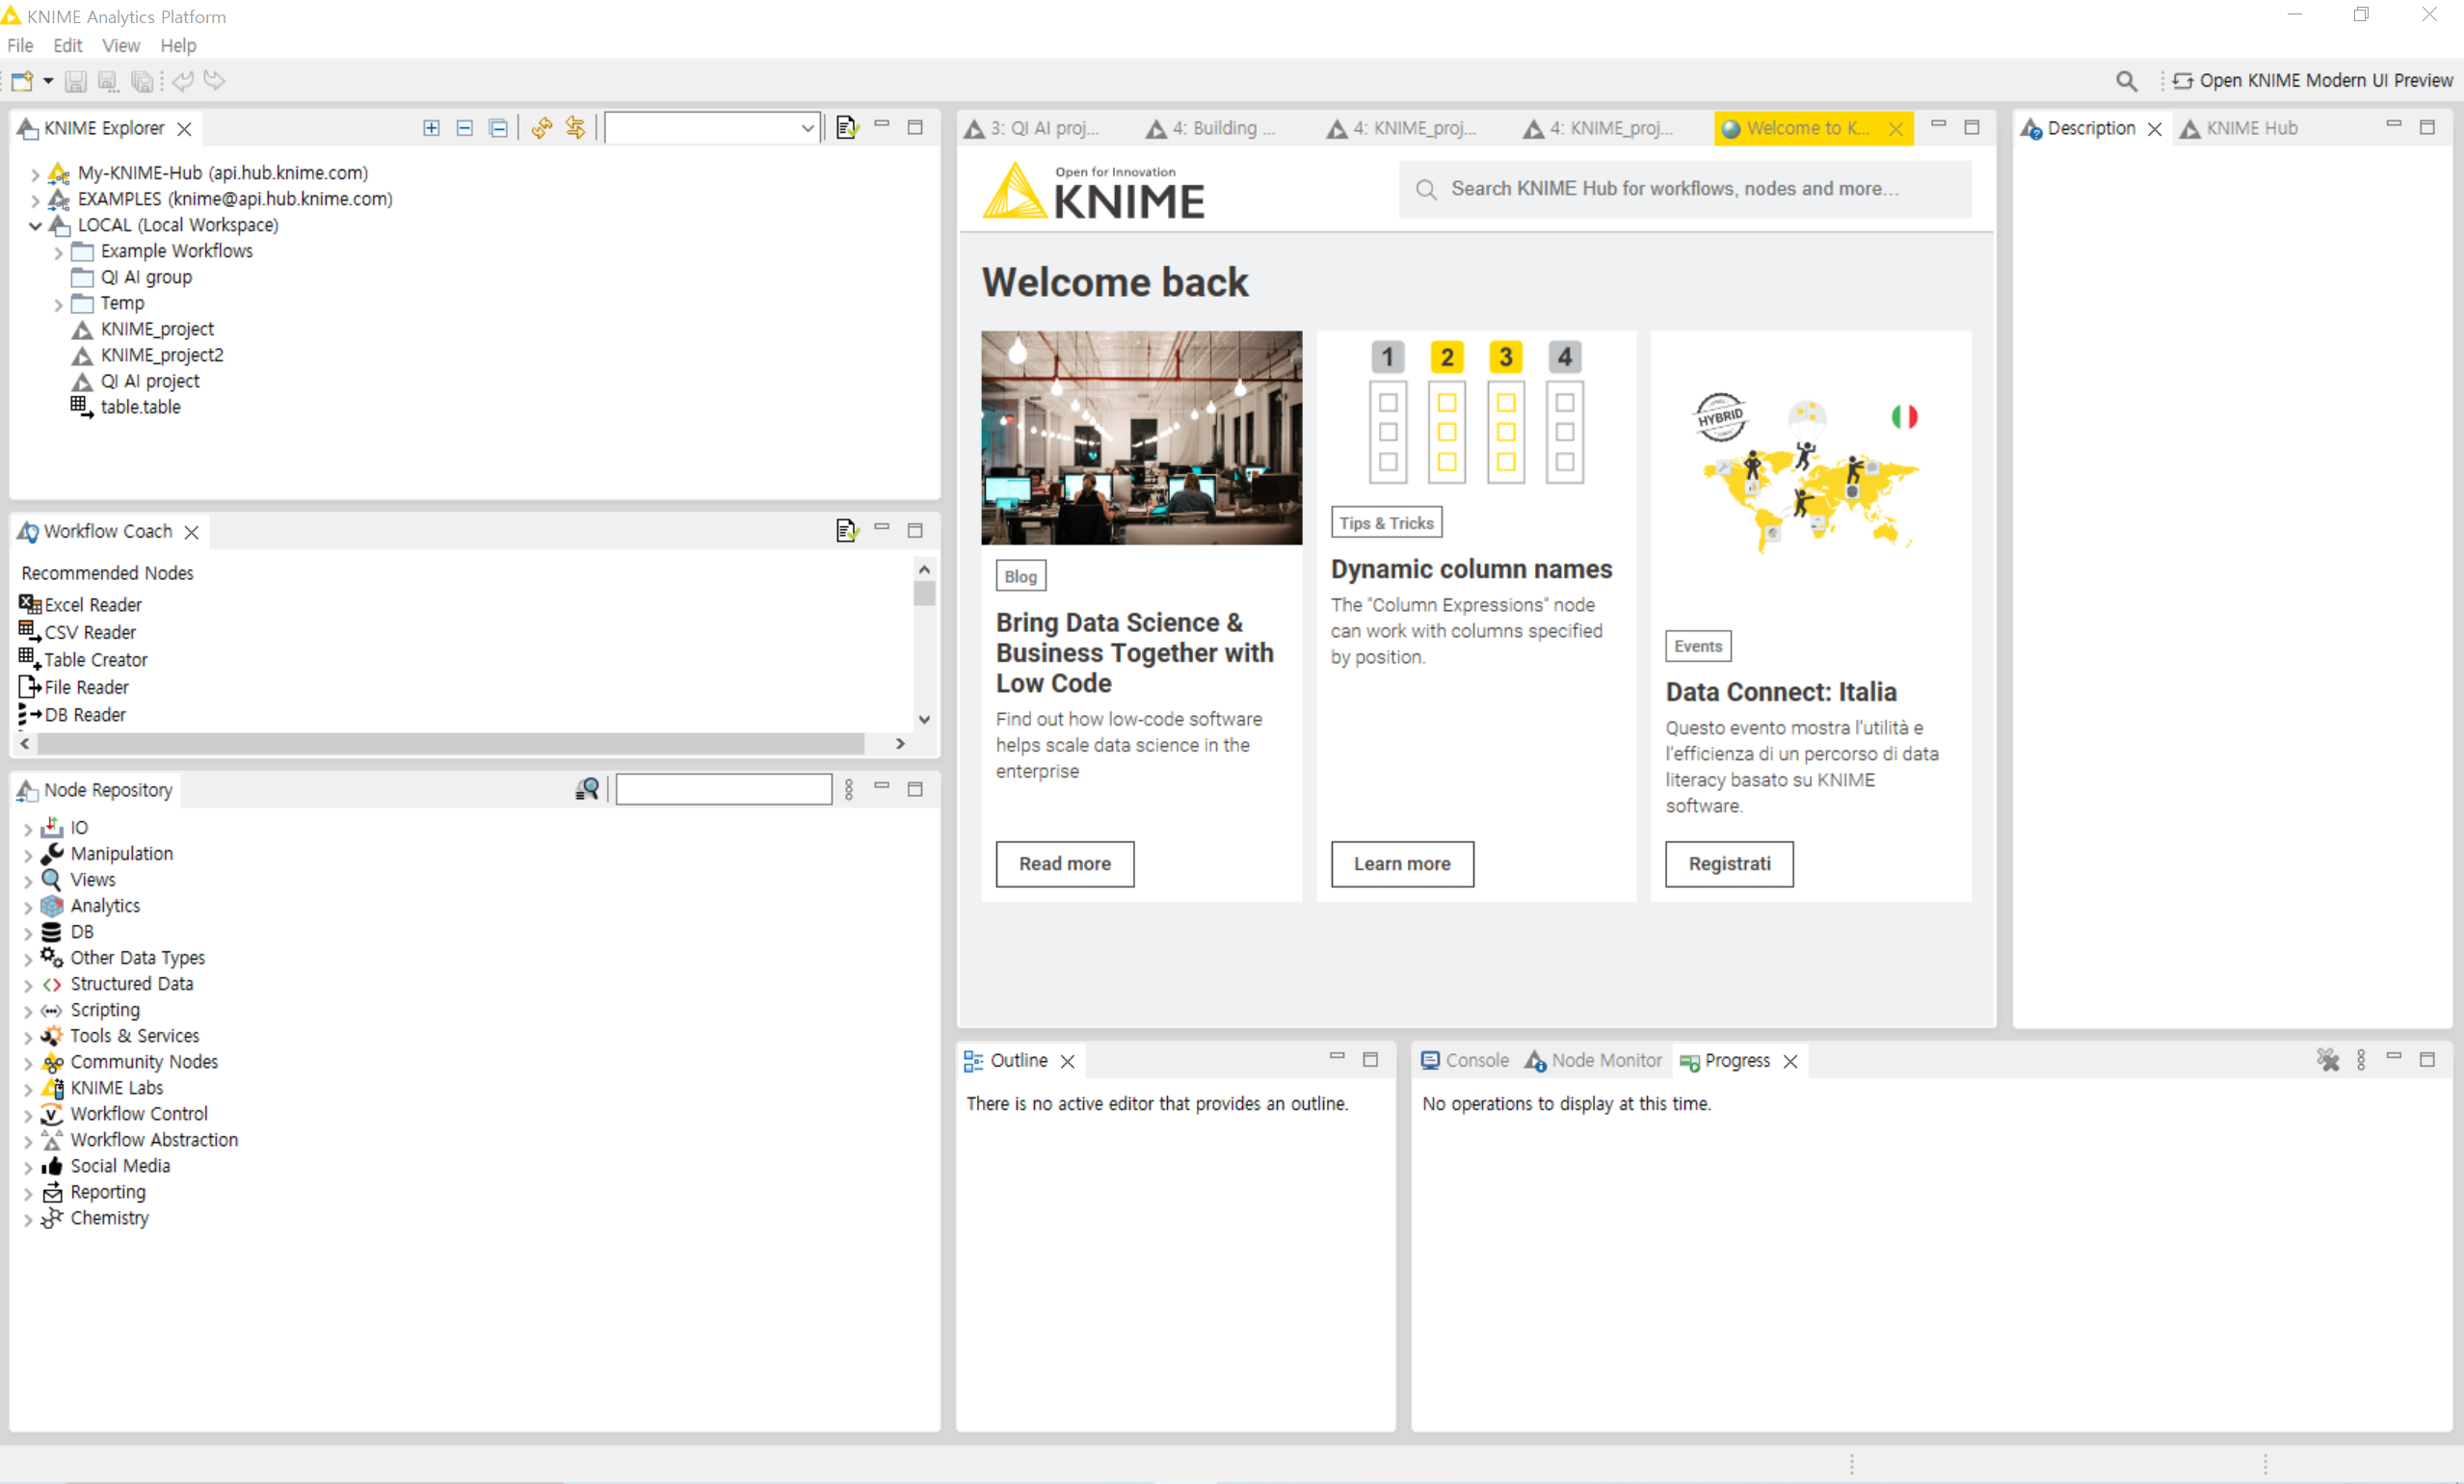Click the Registrati button for Data Connect: Italia
The width and height of the screenshot is (2464, 1484).
tap(1728, 864)
